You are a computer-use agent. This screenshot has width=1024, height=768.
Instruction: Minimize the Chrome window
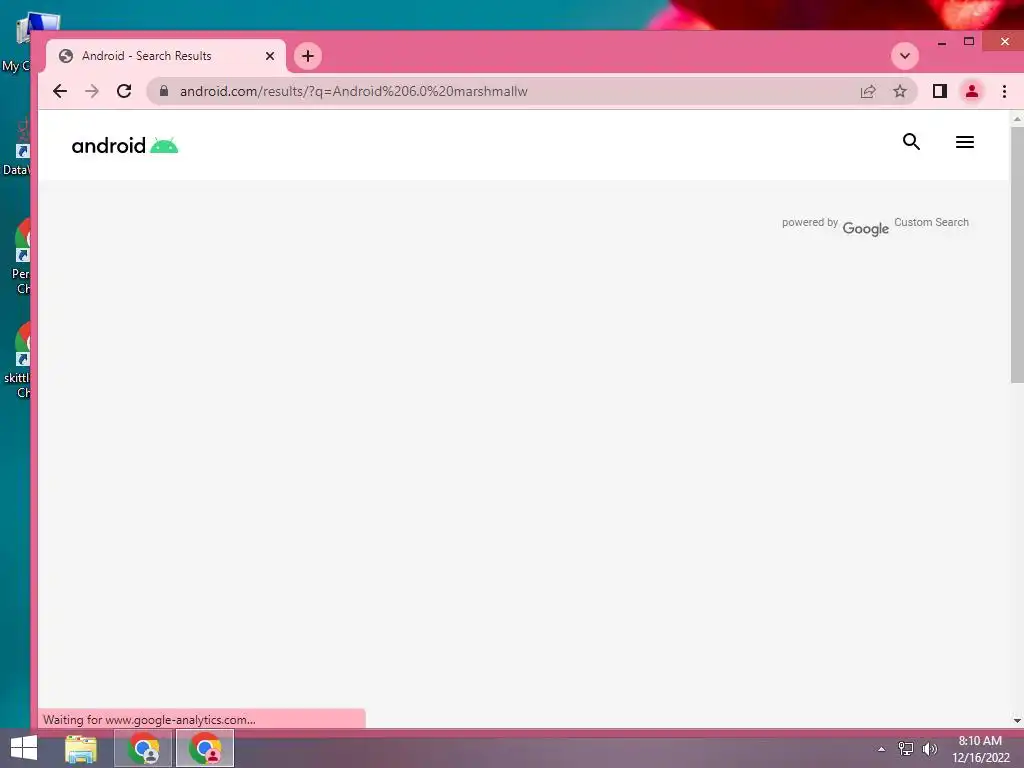942,42
